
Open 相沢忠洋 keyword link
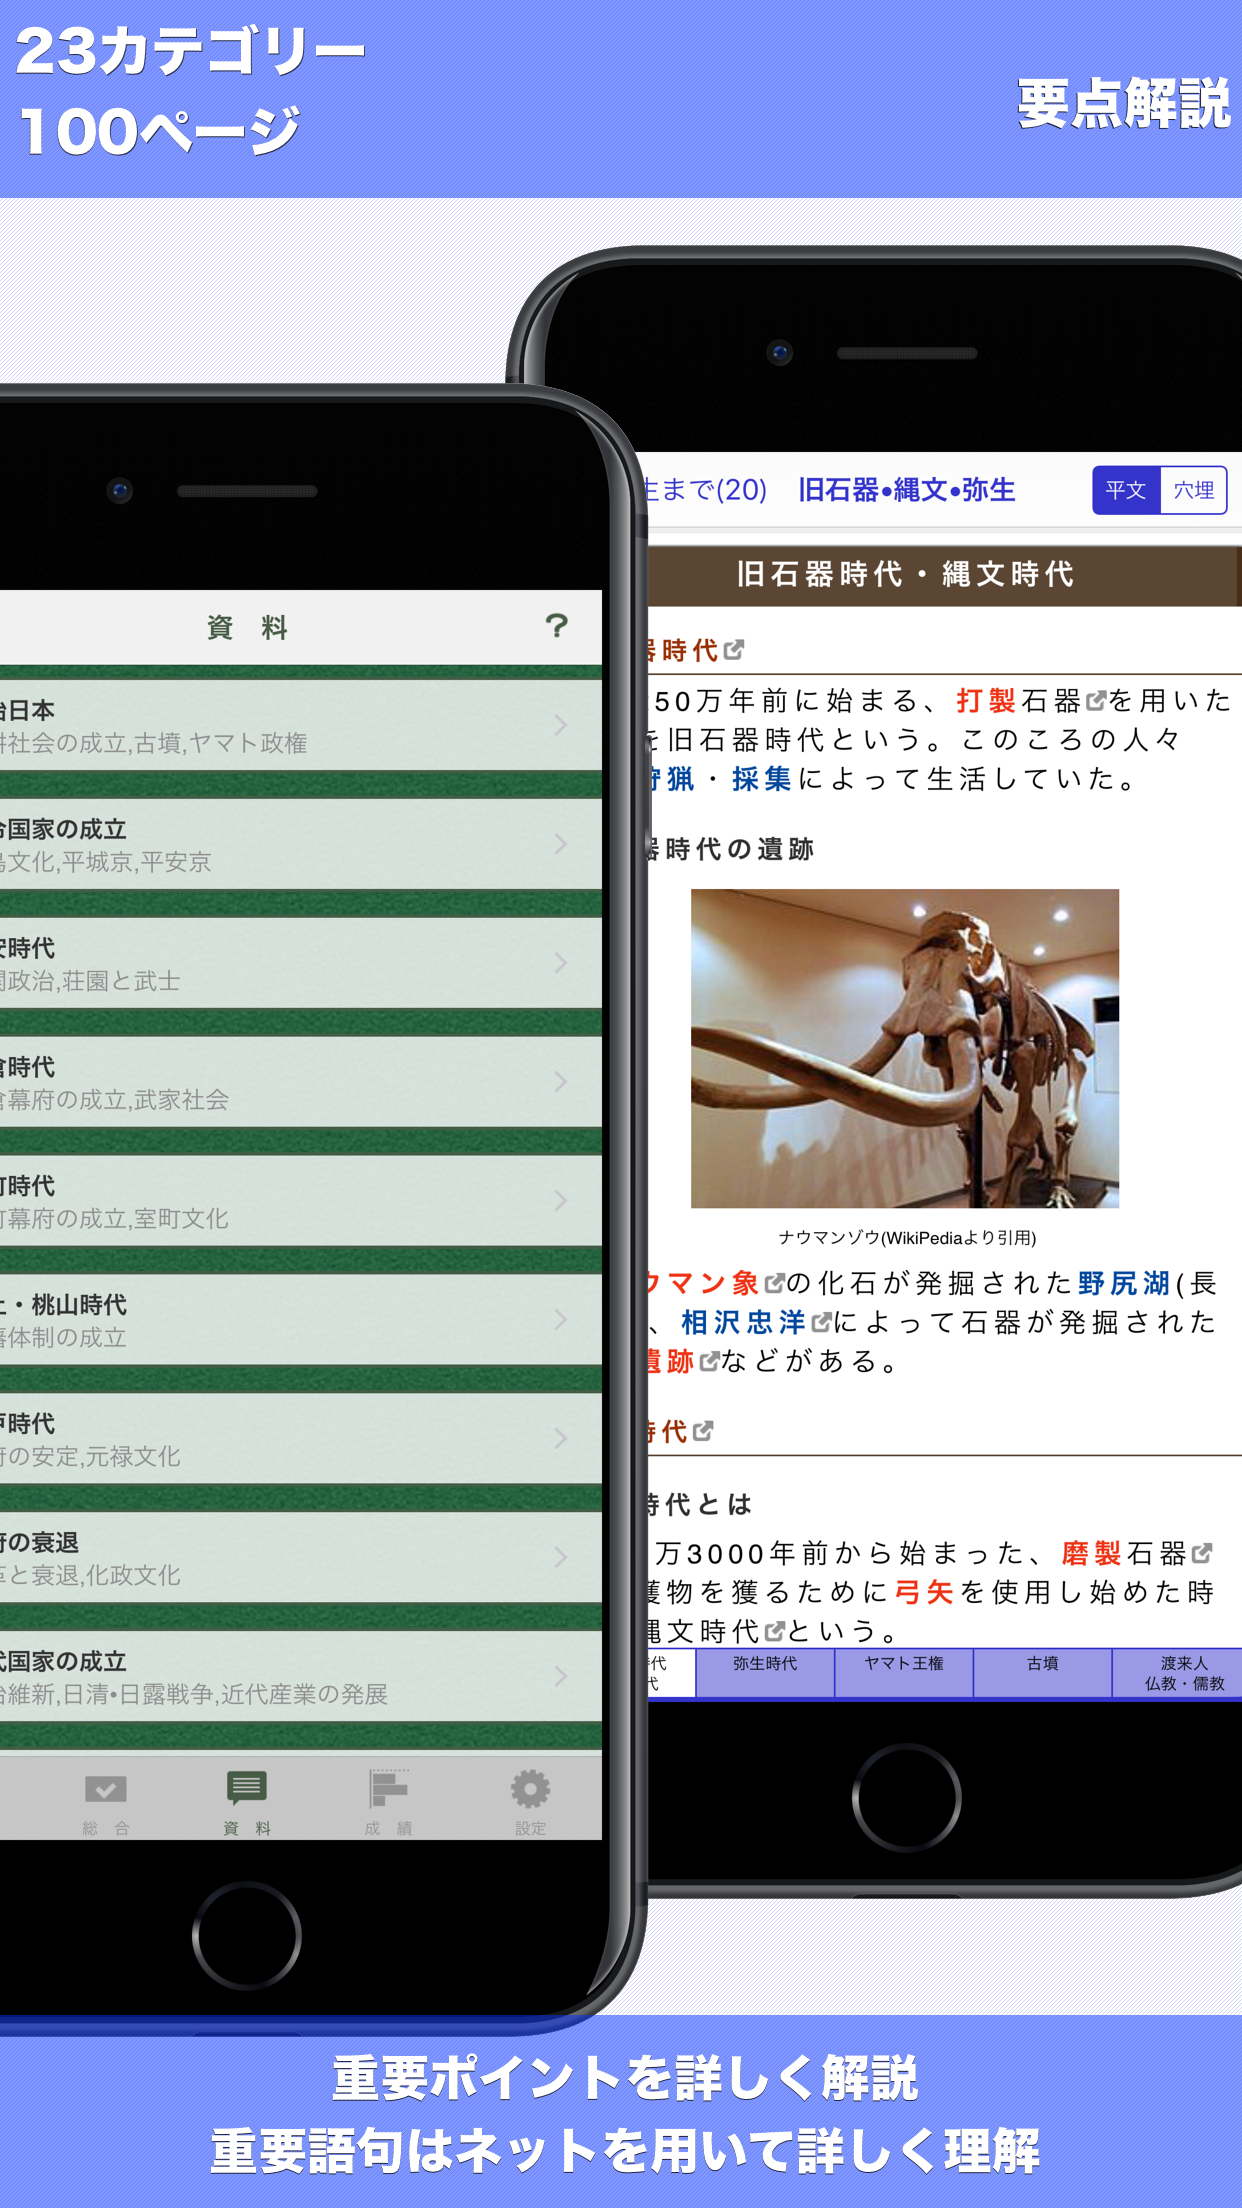point(743,1322)
